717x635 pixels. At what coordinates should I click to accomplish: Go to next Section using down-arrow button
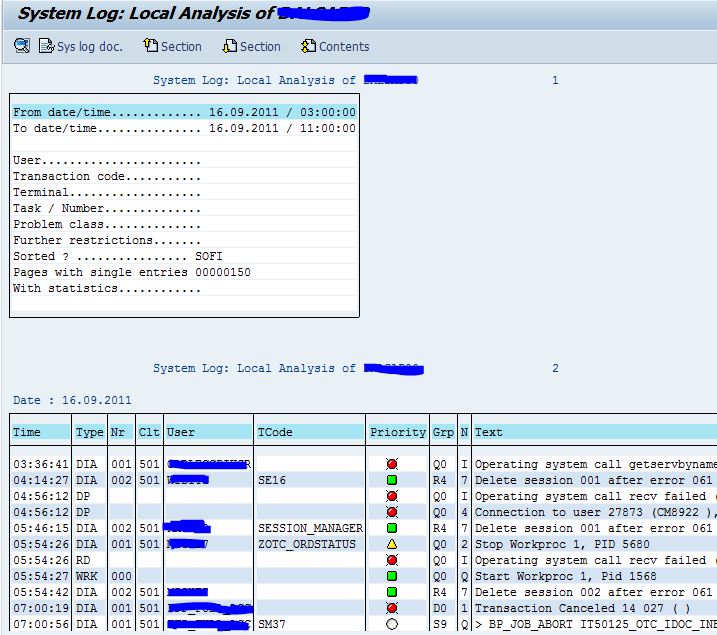tap(251, 46)
